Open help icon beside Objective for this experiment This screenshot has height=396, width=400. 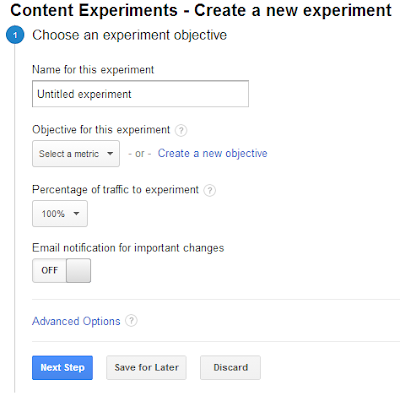point(181,130)
